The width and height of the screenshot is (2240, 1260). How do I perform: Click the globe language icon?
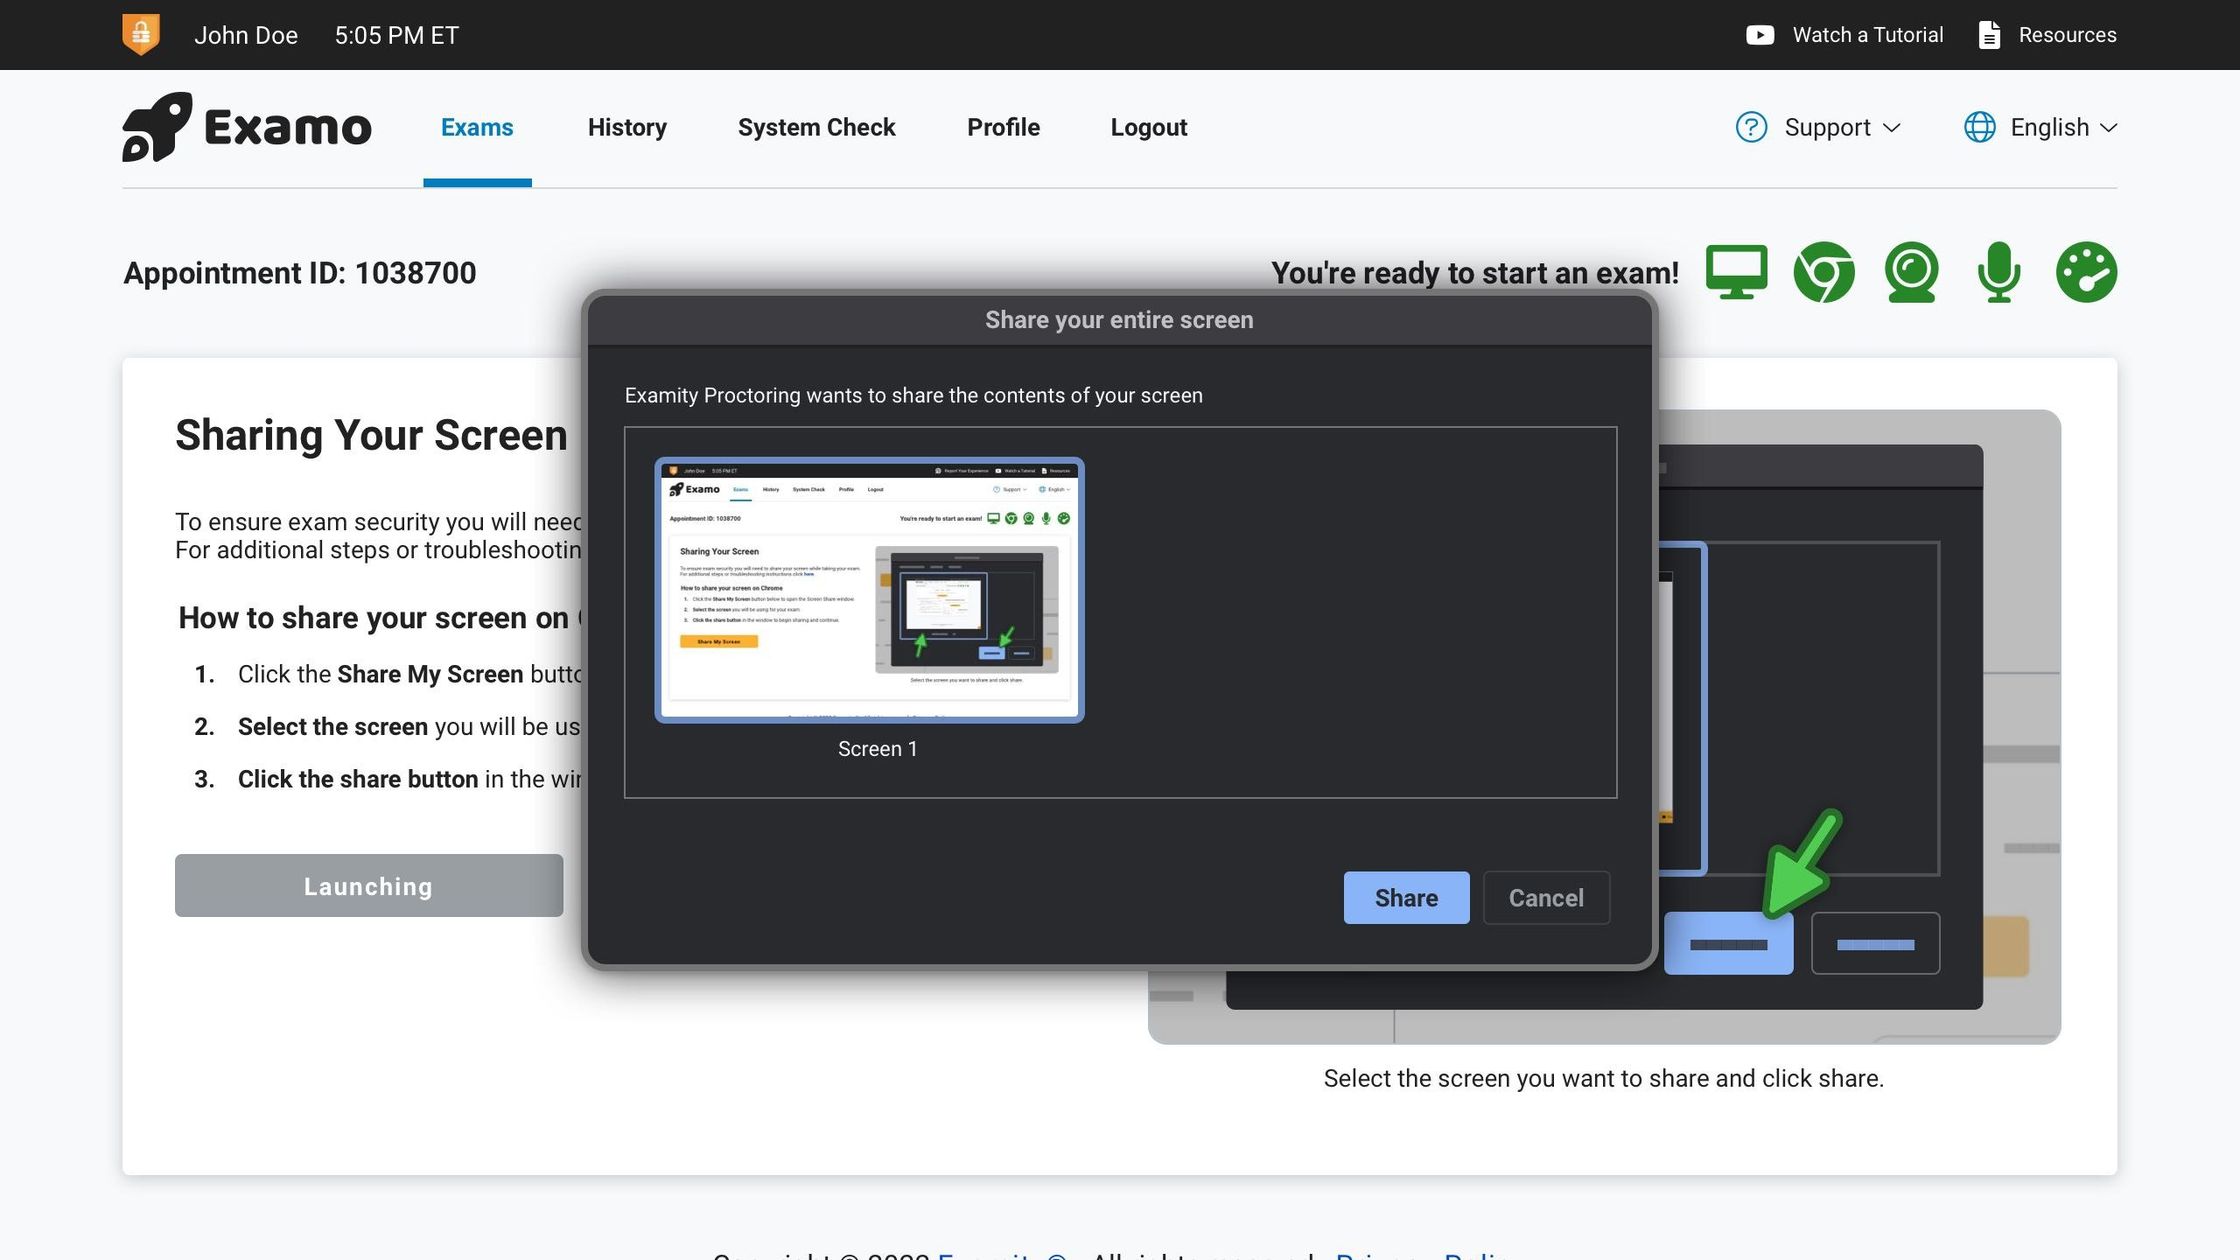point(1979,127)
